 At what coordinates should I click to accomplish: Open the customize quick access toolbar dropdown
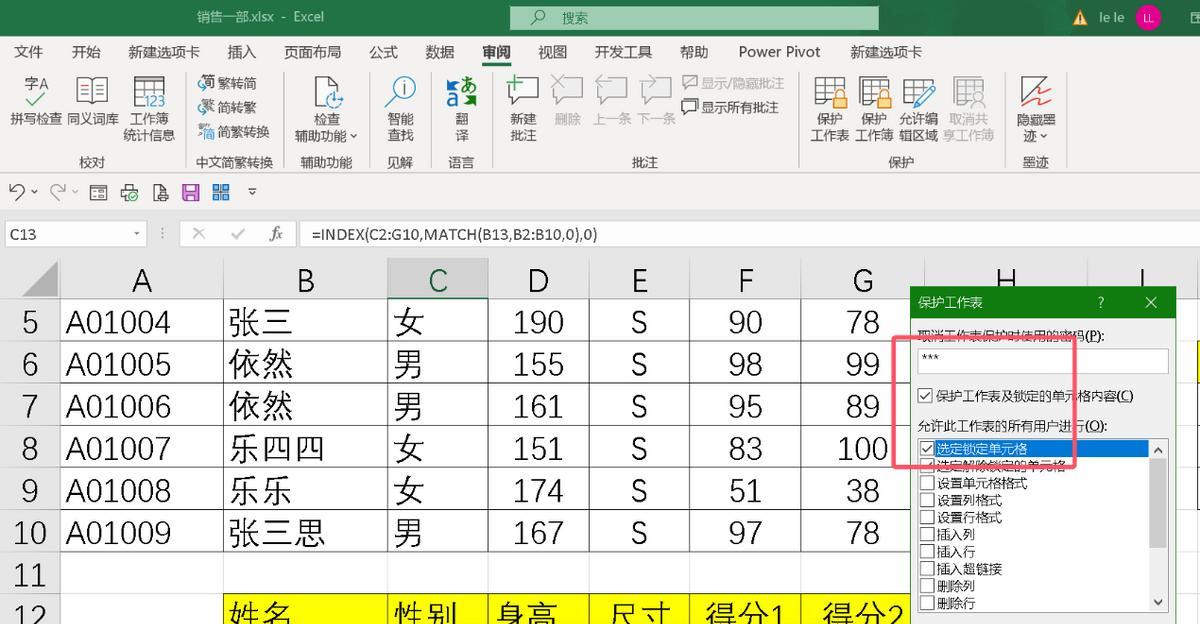[252, 192]
